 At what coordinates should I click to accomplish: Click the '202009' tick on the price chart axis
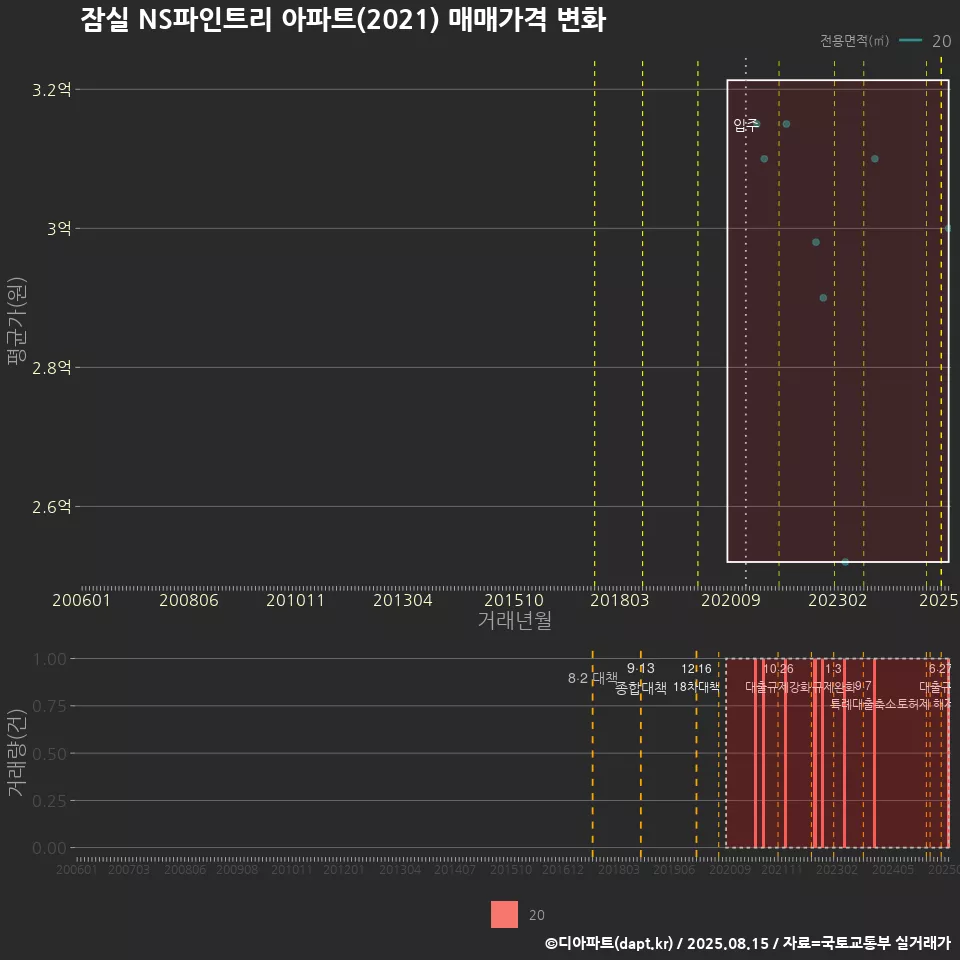[730, 600]
